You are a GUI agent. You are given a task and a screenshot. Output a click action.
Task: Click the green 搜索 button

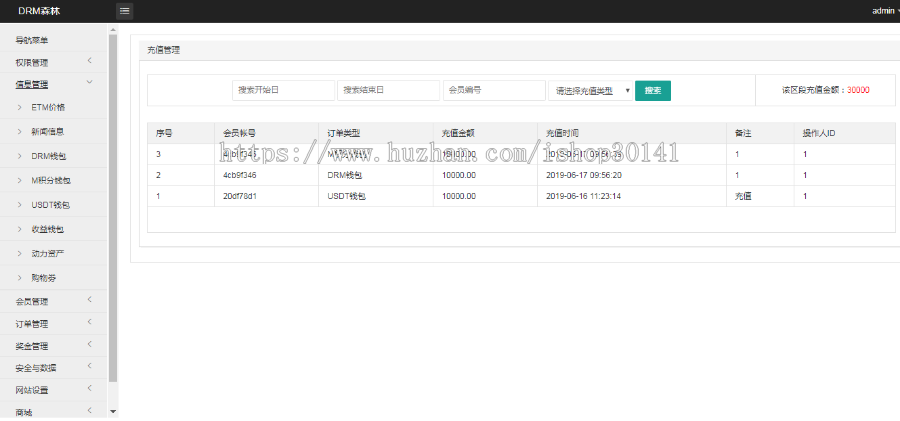tap(653, 90)
